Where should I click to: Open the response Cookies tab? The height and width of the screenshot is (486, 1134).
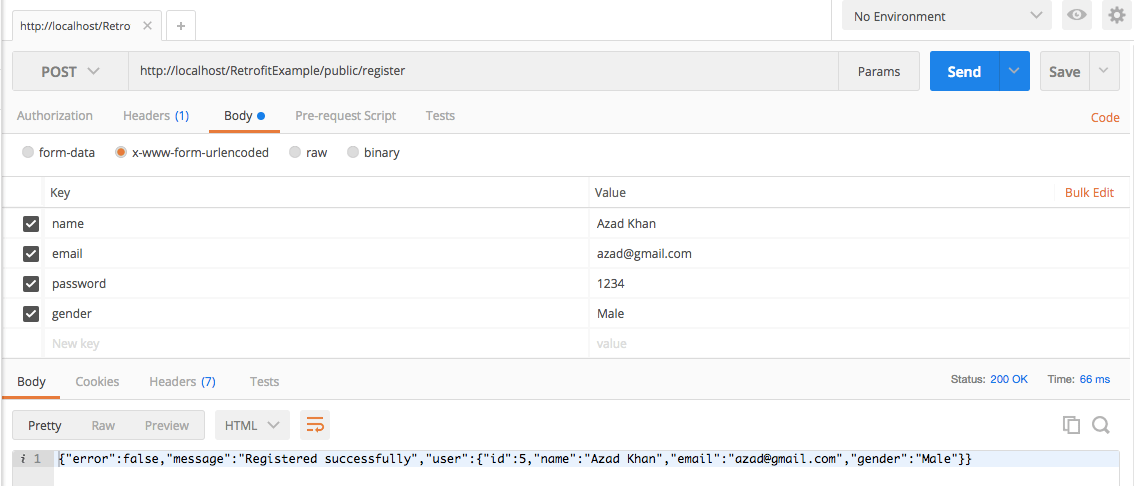coord(97,382)
